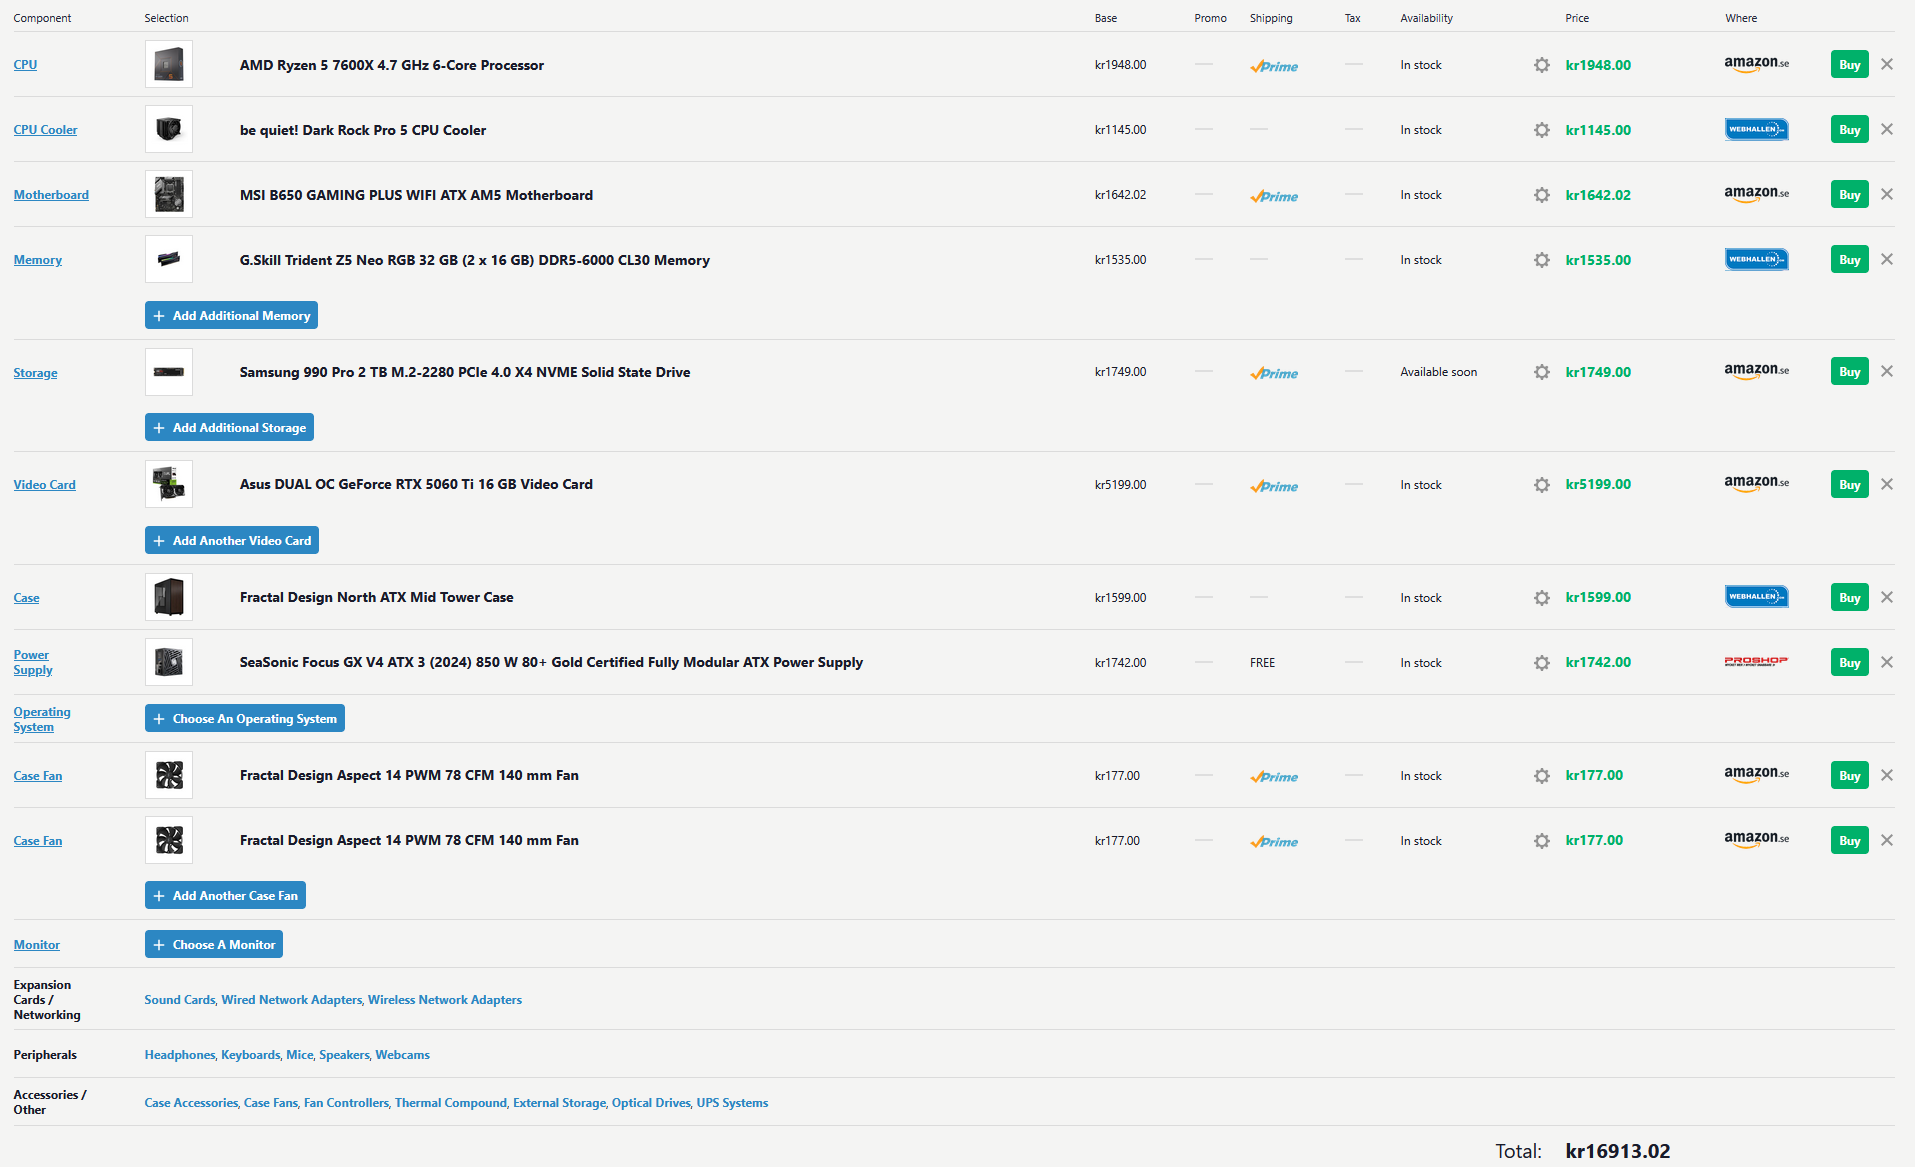Browse Webcams under Peripherals

[403, 1055]
